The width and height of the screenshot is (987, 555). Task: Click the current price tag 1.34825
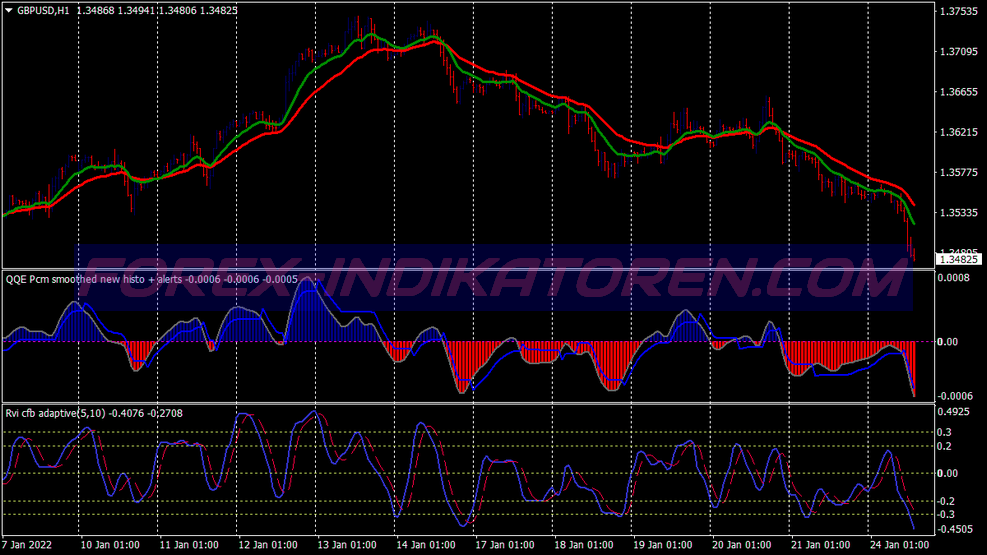[959, 259]
